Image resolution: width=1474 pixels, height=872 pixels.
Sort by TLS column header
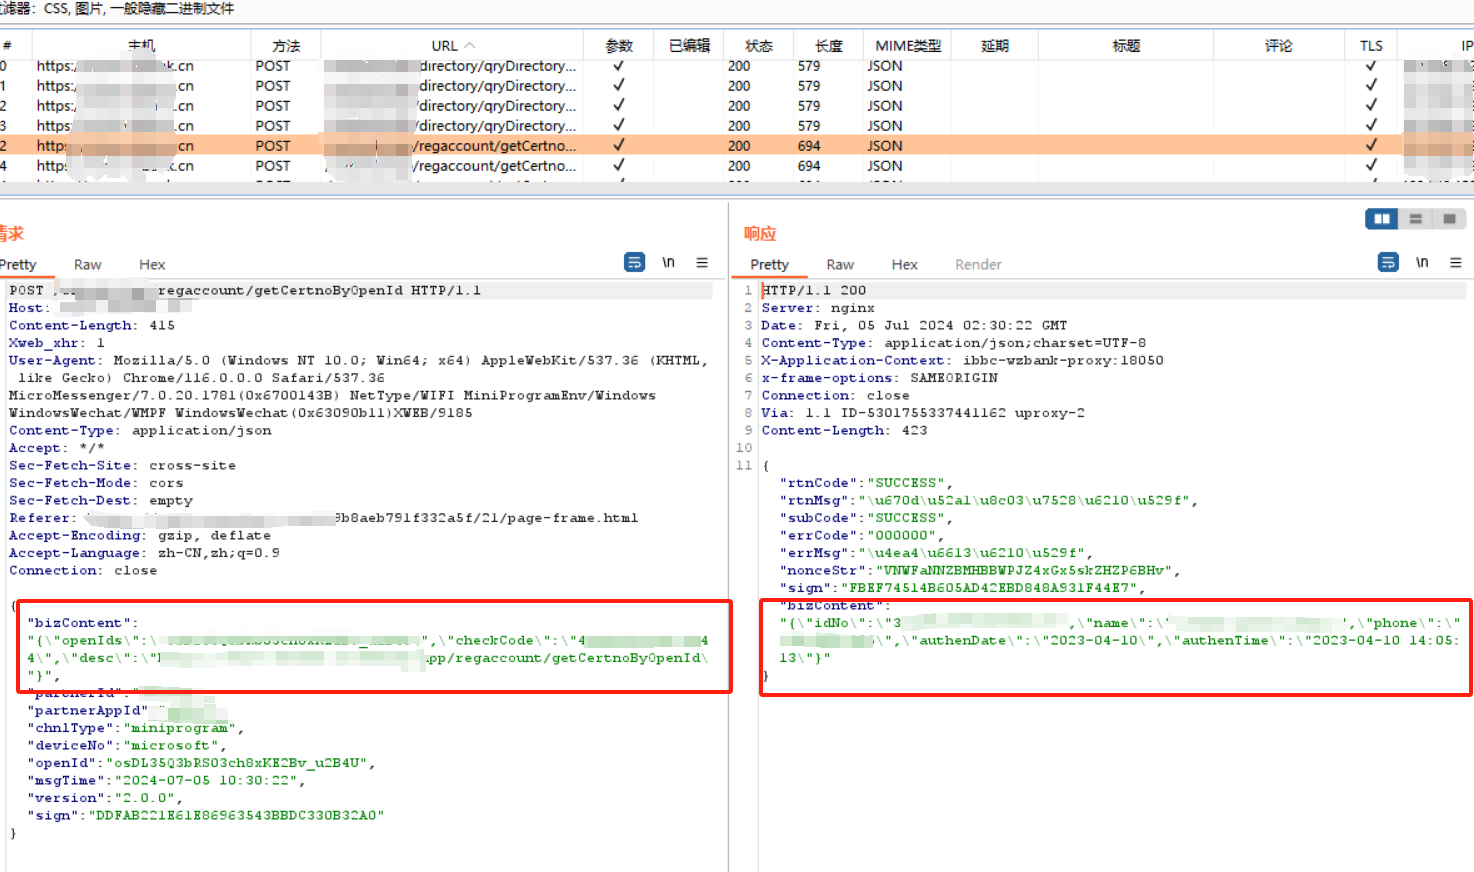pyautogui.click(x=1371, y=46)
